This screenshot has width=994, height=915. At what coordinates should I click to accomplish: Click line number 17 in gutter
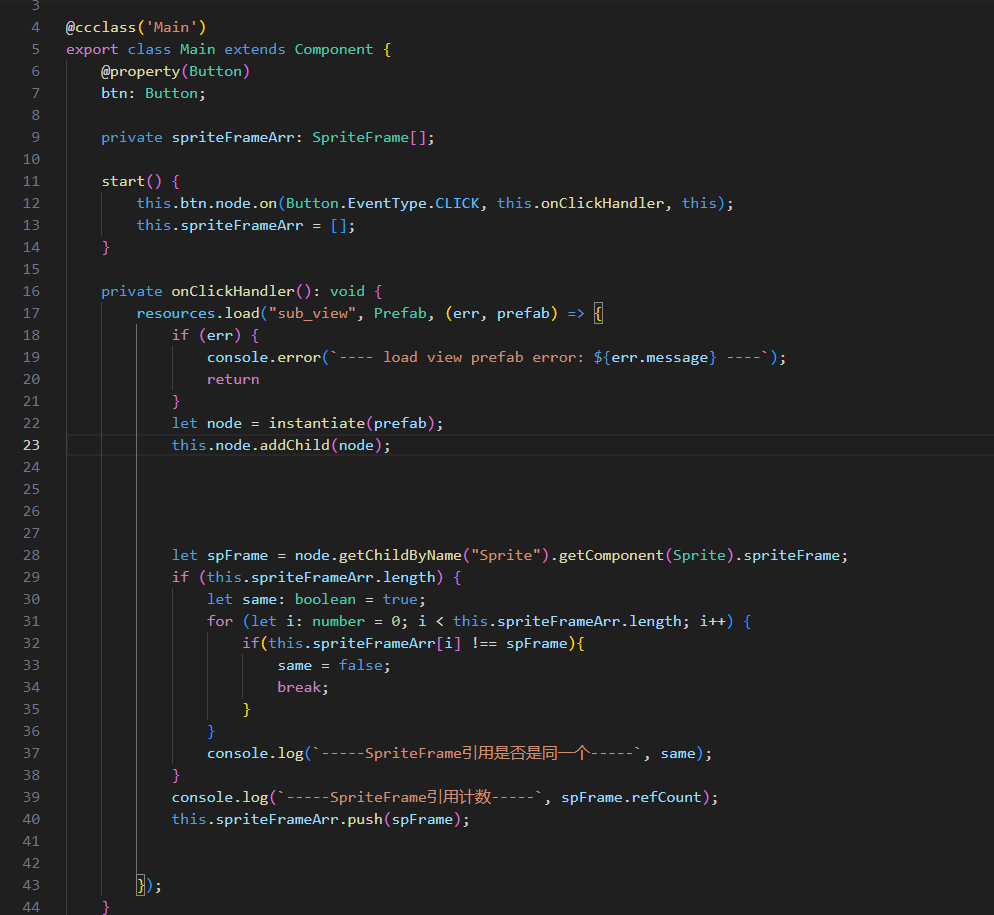click(x=31, y=313)
